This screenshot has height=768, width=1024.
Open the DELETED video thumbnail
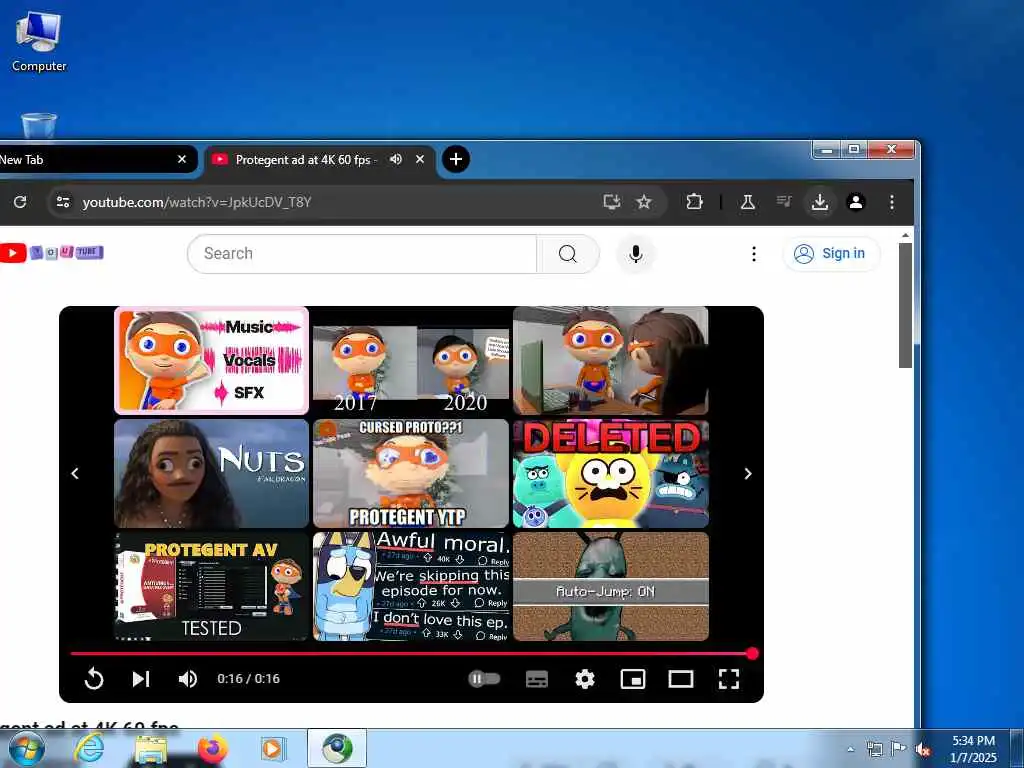611,473
